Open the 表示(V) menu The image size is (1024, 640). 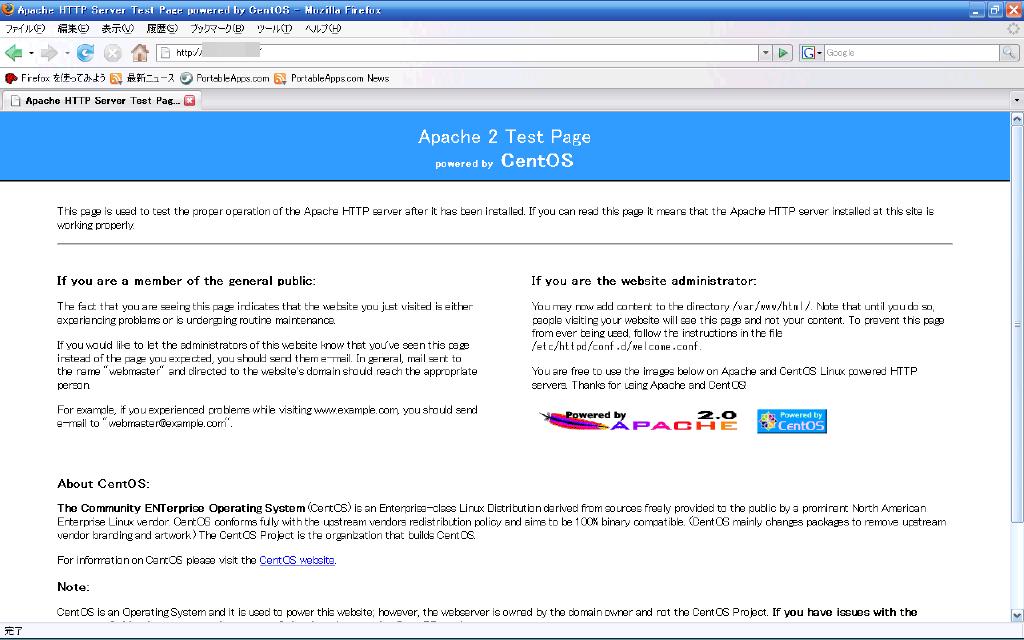118,29
